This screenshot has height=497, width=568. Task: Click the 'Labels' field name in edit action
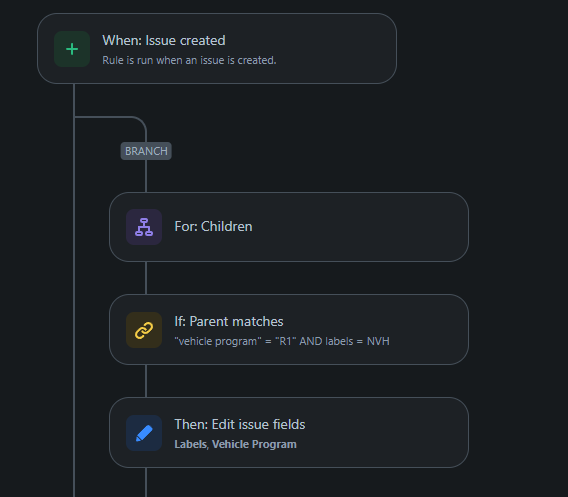pyautogui.click(x=191, y=444)
